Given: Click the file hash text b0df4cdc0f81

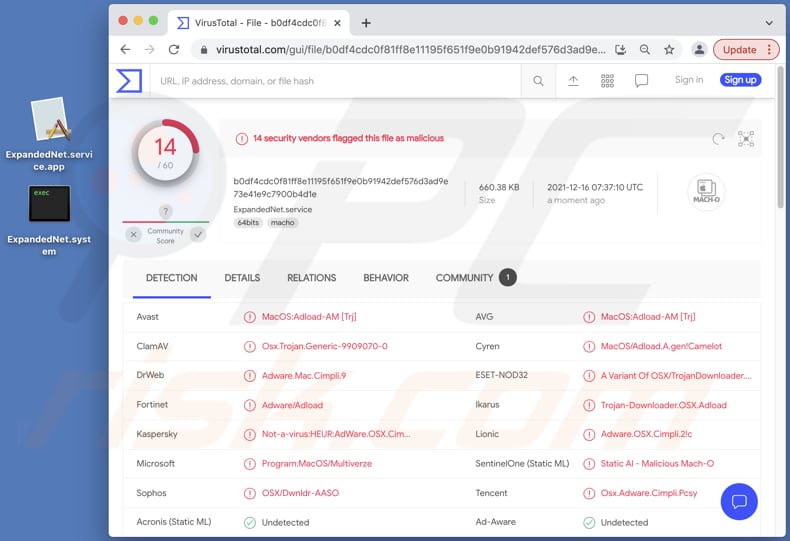Looking at the screenshot, I should pyautogui.click(x=341, y=187).
